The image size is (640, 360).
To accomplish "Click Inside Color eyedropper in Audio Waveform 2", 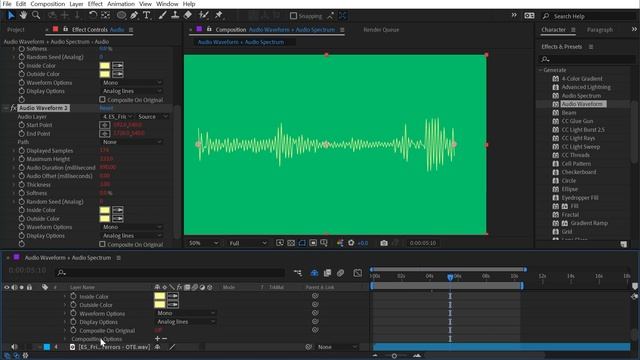I will pos(118,210).
